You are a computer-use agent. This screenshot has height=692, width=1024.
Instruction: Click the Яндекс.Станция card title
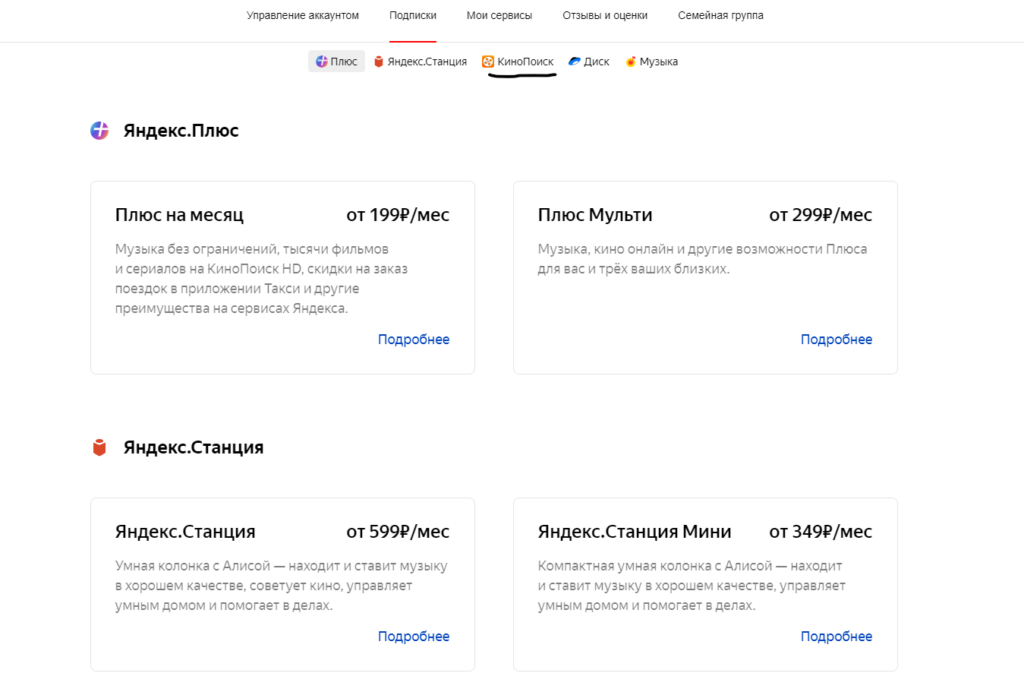point(185,531)
